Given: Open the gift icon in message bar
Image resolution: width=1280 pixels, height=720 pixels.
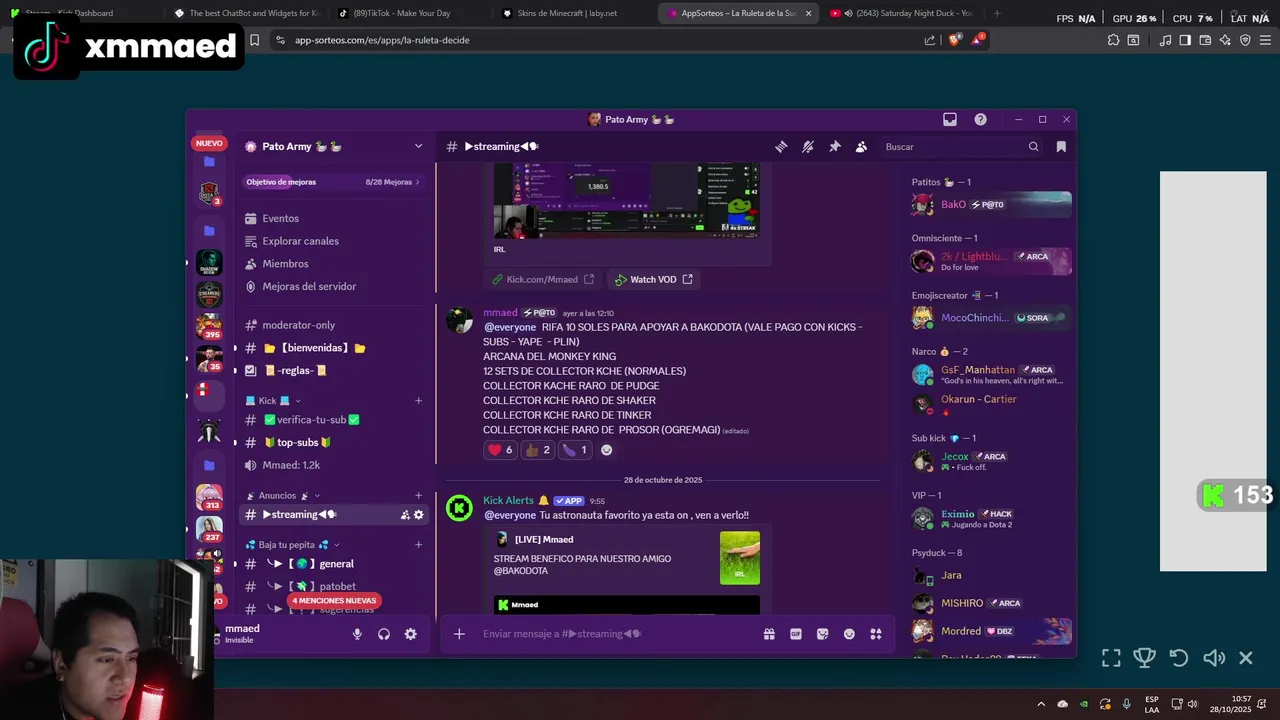Looking at the screenshot, I should click(769, 634).
